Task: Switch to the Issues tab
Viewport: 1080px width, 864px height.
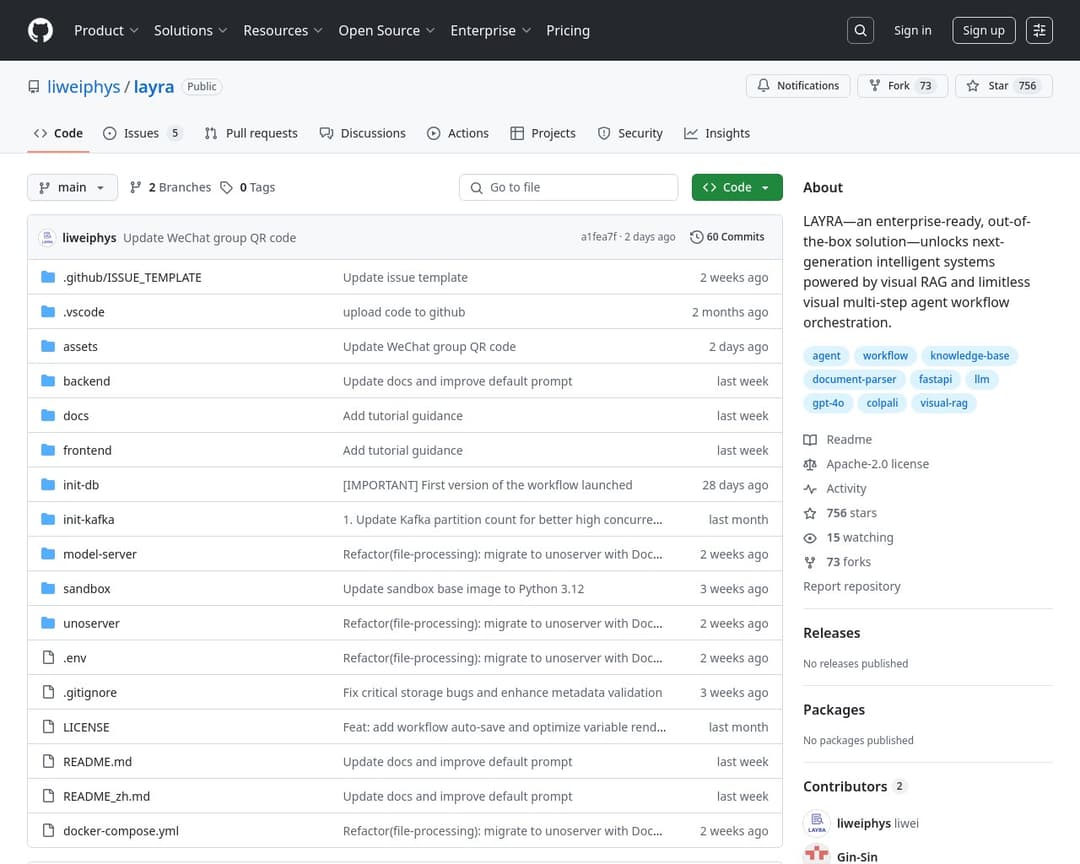Action: click(x=143, y=133)
